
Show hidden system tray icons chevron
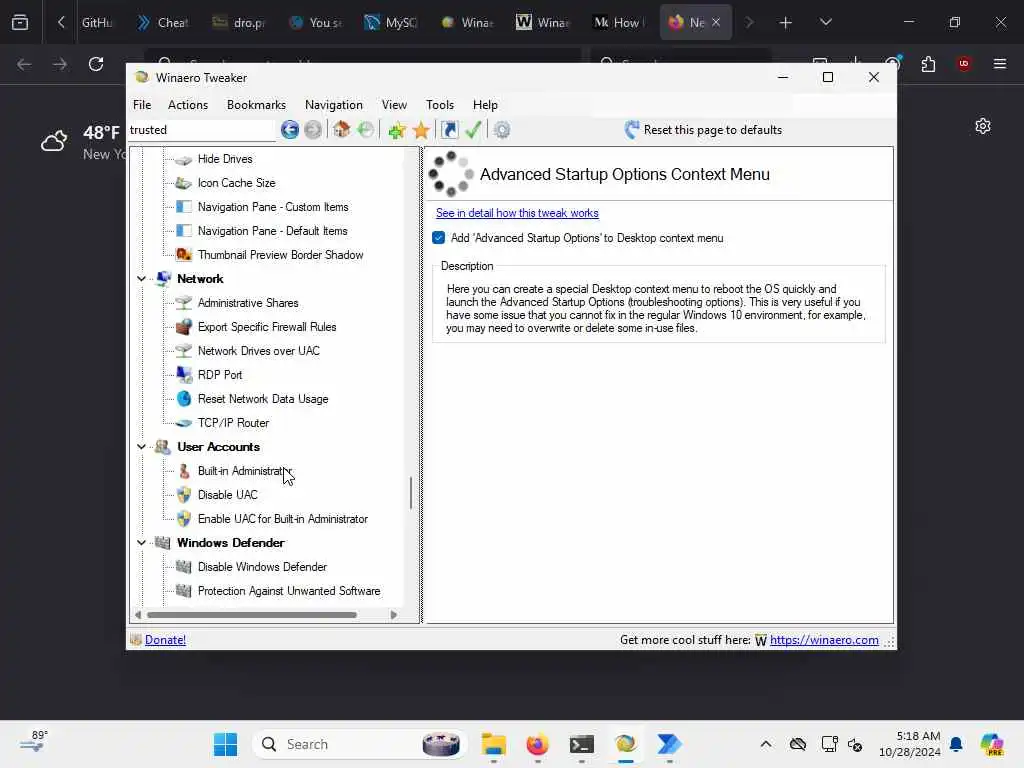coord(766,744)
